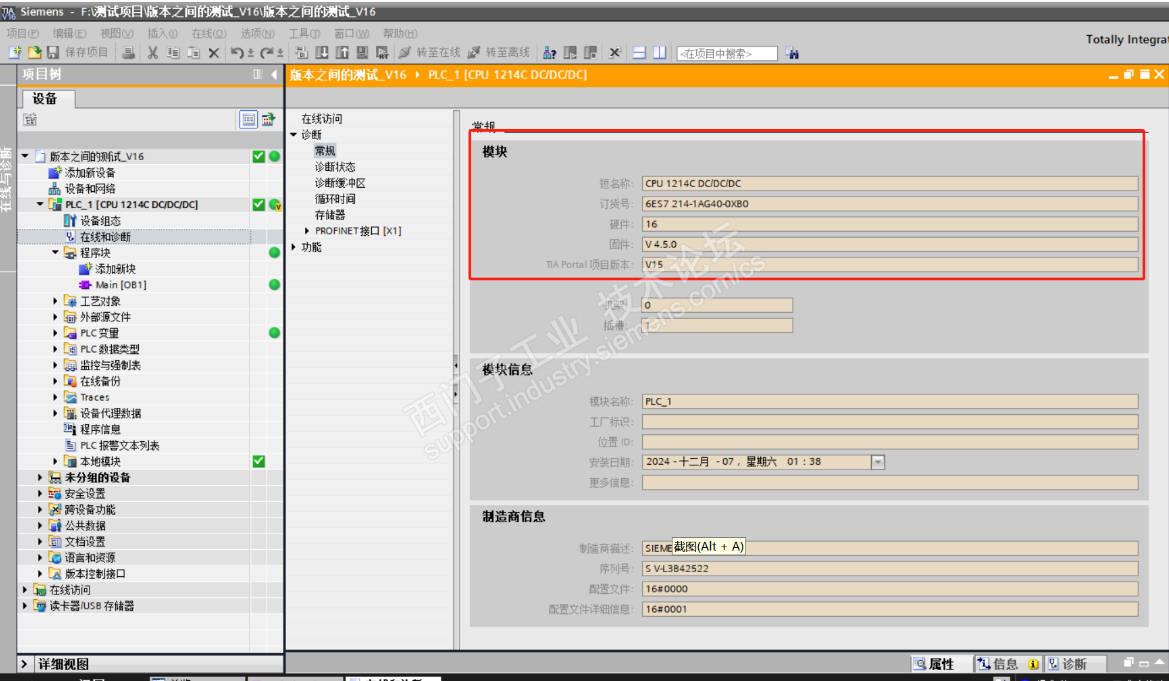The image size is (1169, 681).
Task: Open the 编辑 menu
Action: coord(69,34)
